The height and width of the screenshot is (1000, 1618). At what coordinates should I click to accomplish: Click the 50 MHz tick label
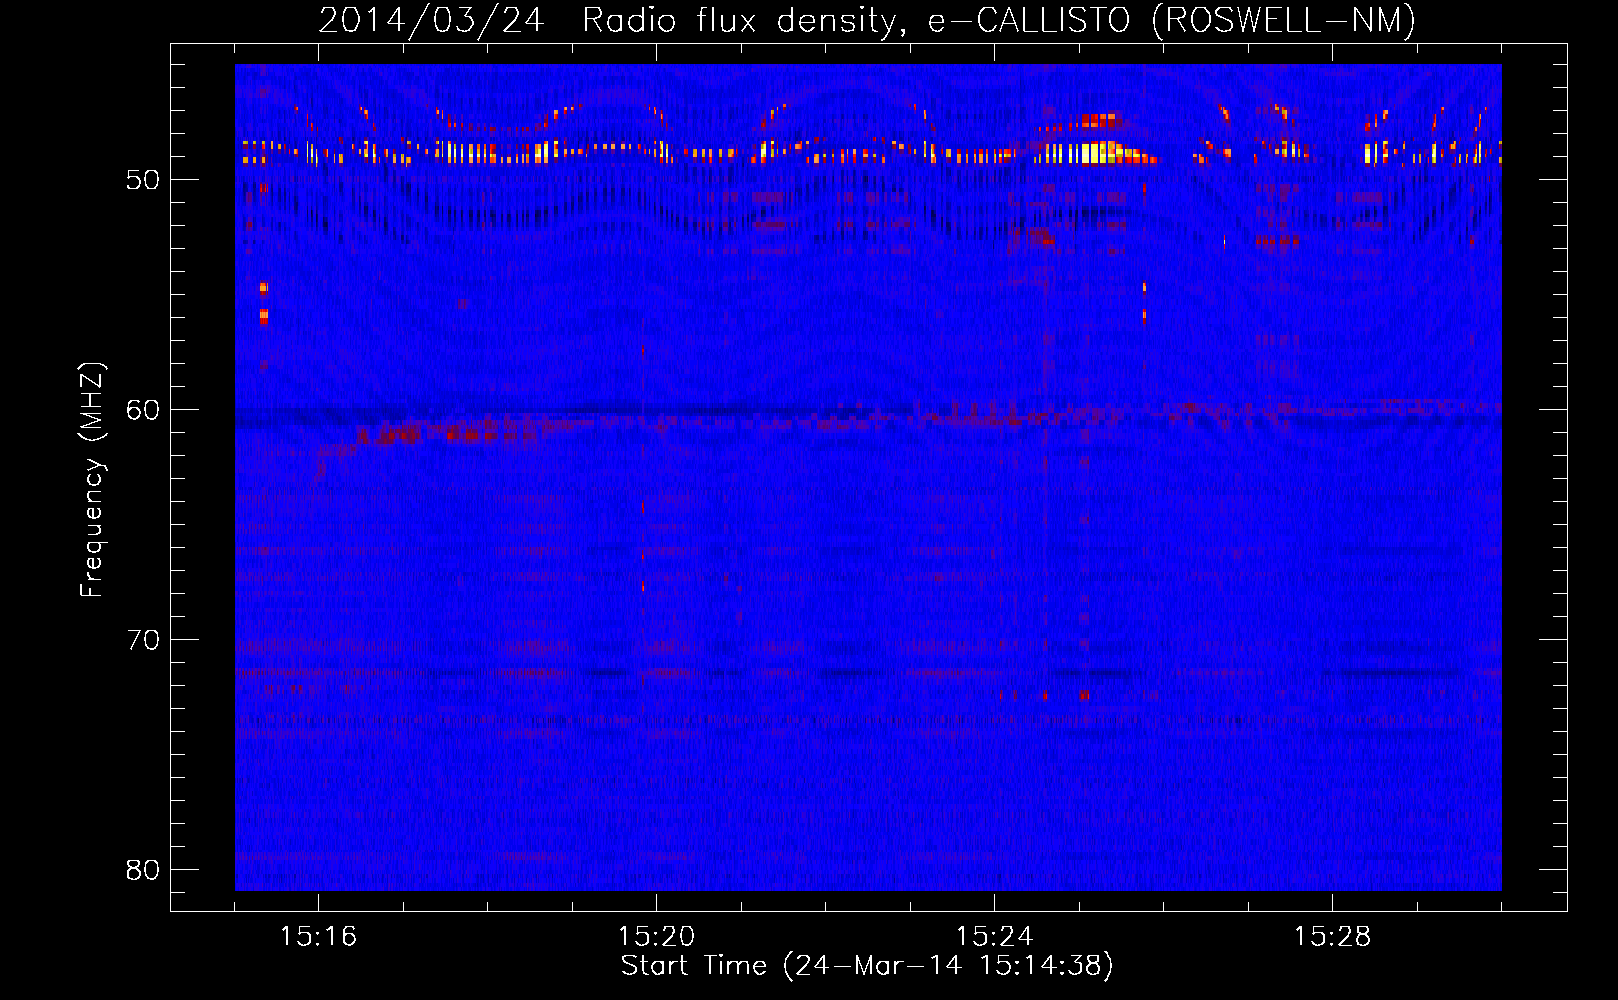[x=143, y=180]
